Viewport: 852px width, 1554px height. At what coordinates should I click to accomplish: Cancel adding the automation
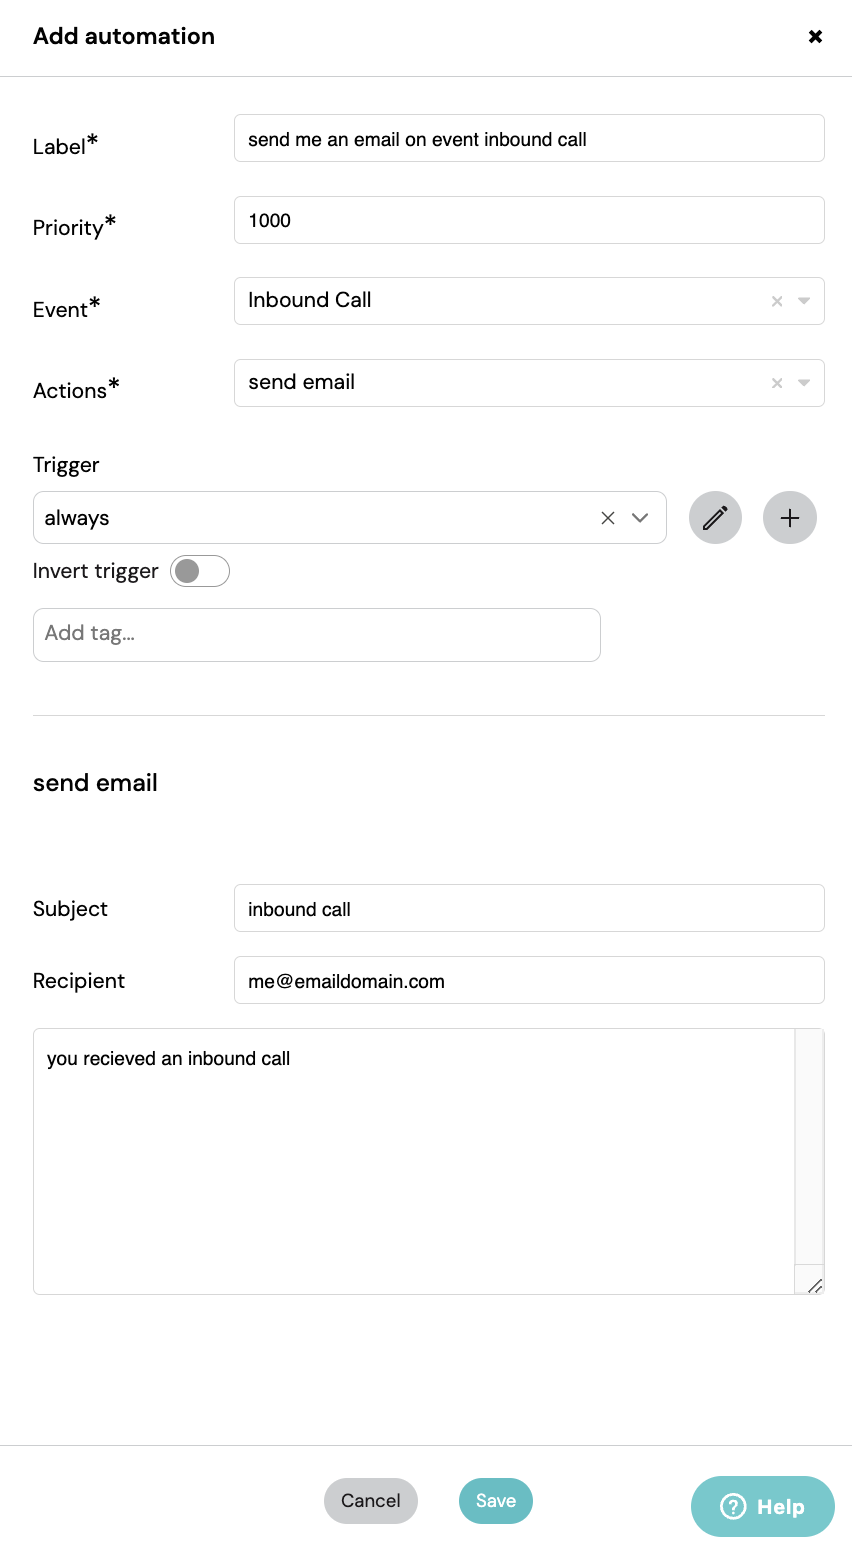371,1501
